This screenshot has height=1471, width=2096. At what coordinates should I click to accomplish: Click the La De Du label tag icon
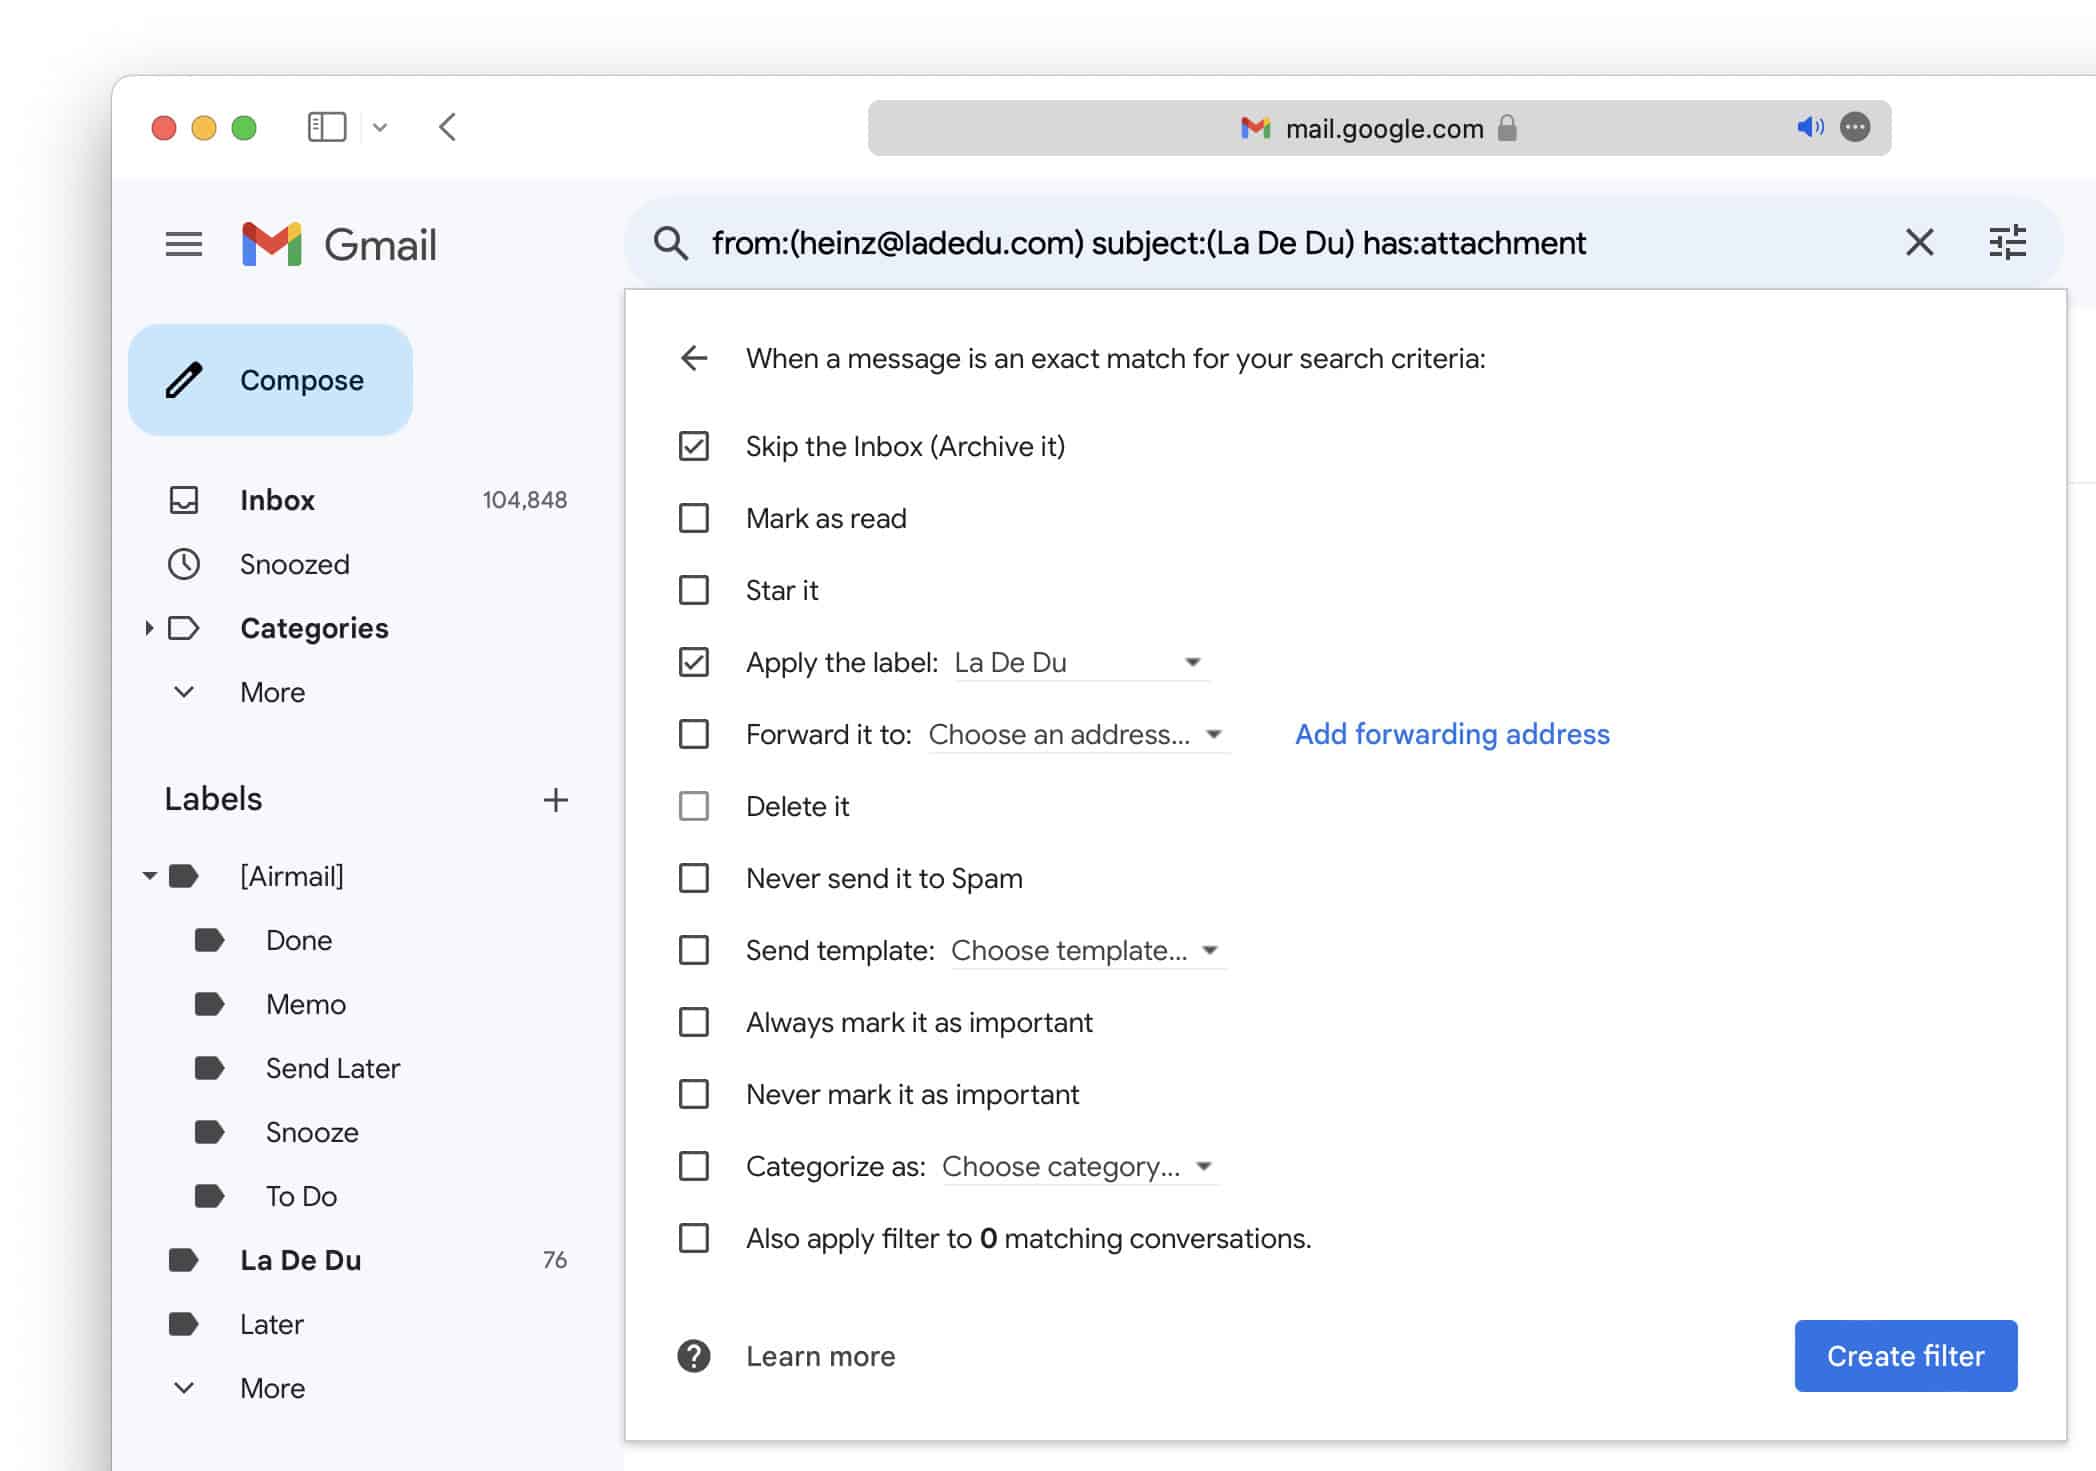tap(184, 1260)
